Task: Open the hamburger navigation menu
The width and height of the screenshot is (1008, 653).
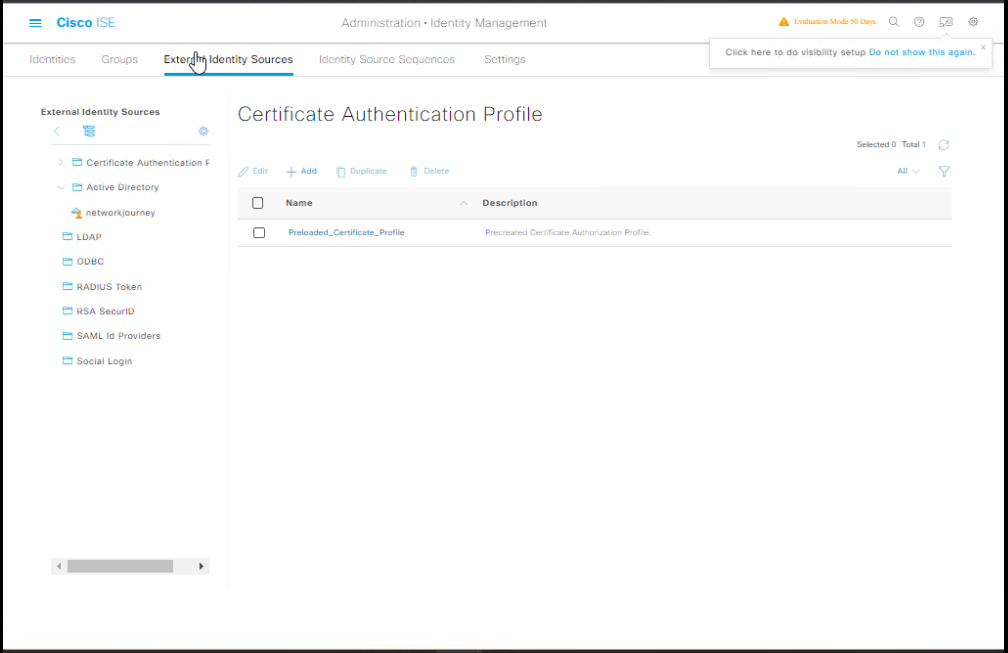Action: pyautogui.click(x=35, y=23)
